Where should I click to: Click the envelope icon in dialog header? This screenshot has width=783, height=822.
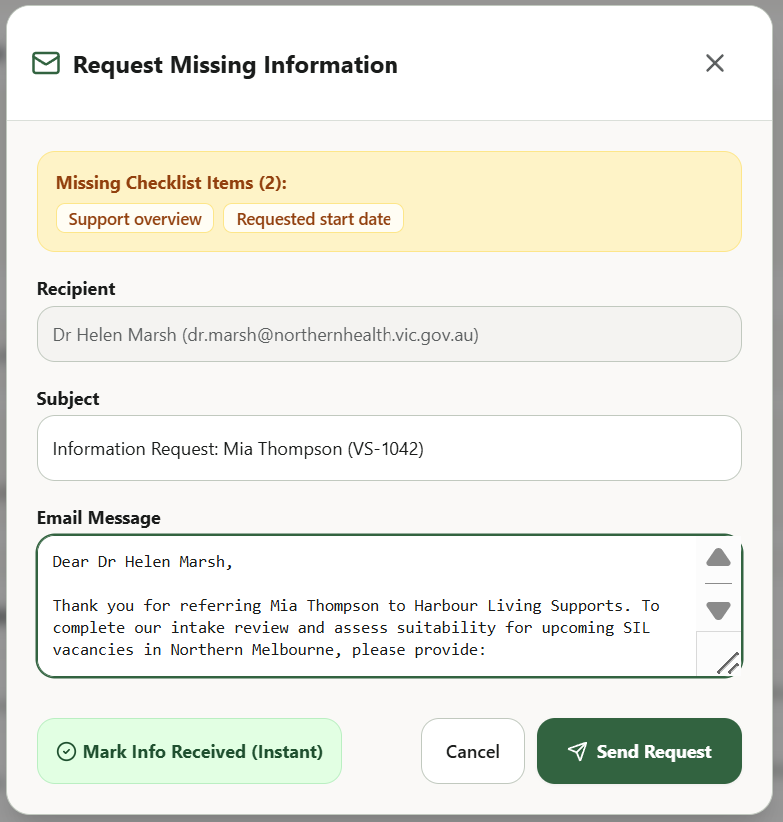point(46,63)
